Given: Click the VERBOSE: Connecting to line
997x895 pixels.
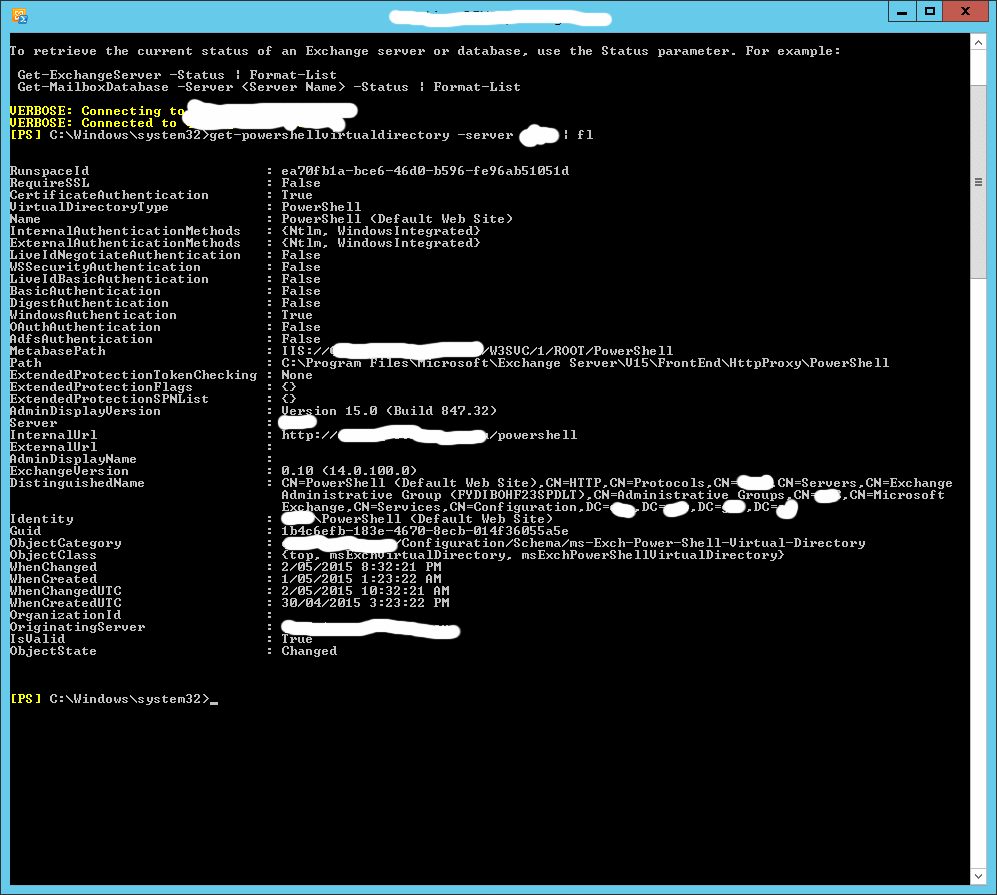Looking at the screenshot, I should point(97,111).
